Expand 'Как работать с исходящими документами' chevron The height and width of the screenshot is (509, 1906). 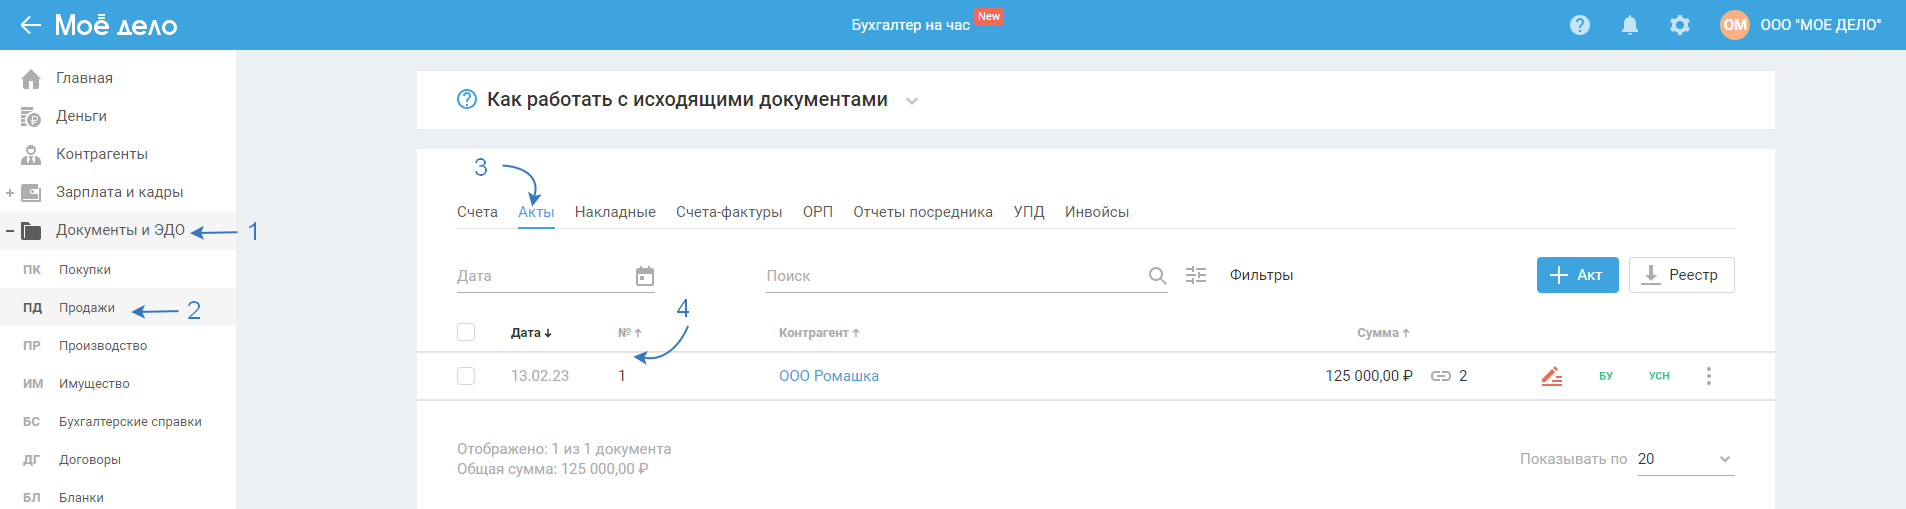coord(912,101)
